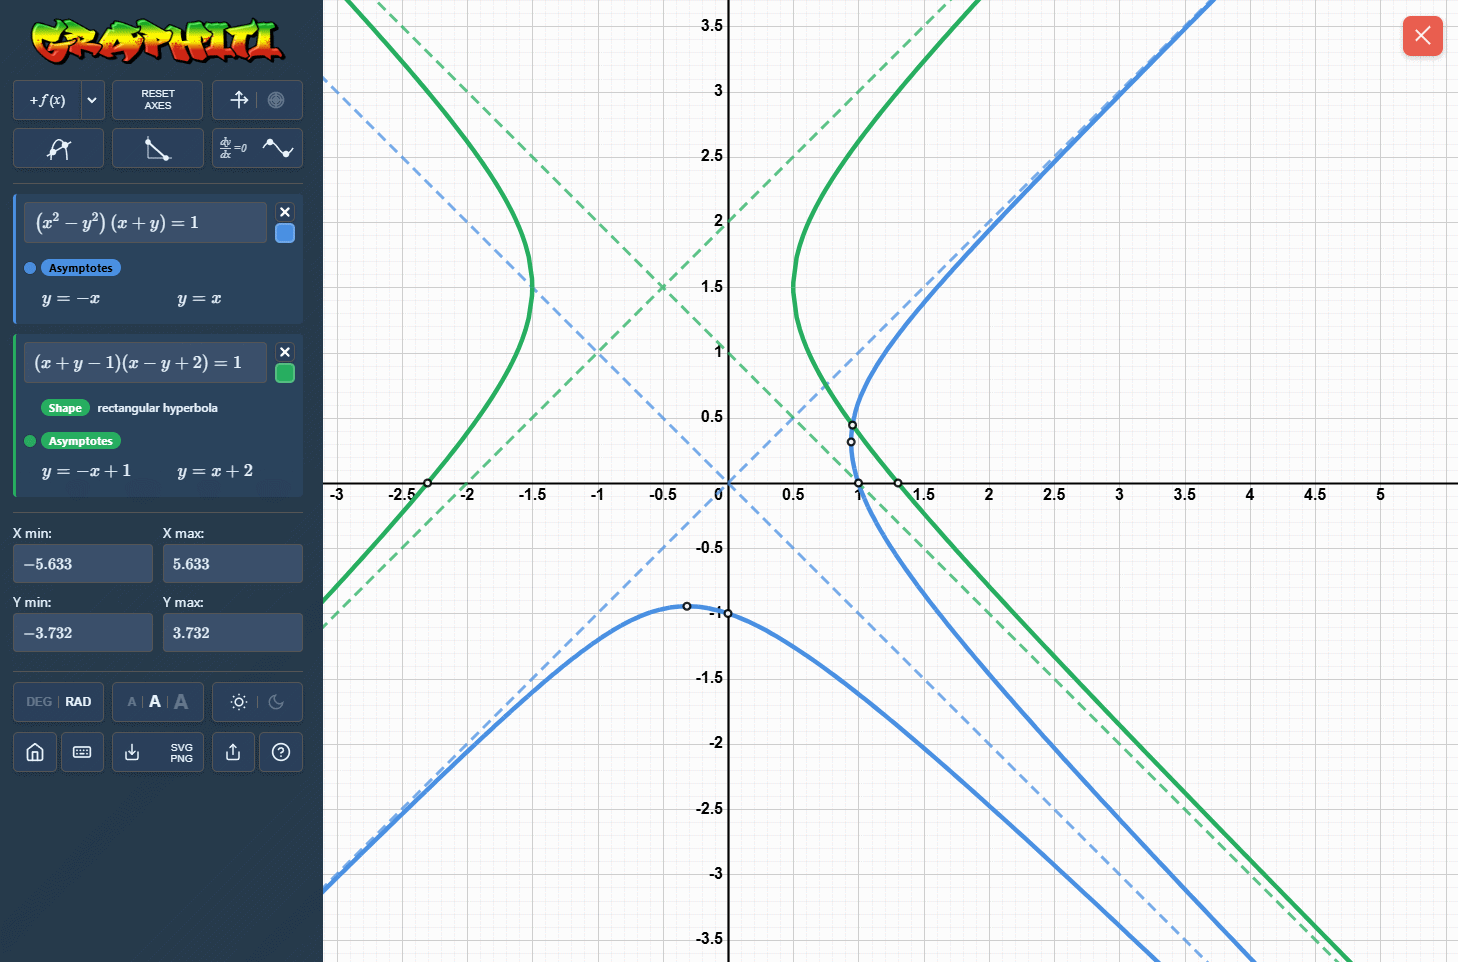Select the polar grid mode icon
The image size is (1458, 962).
pyautogui.click(x=277, y=100)
